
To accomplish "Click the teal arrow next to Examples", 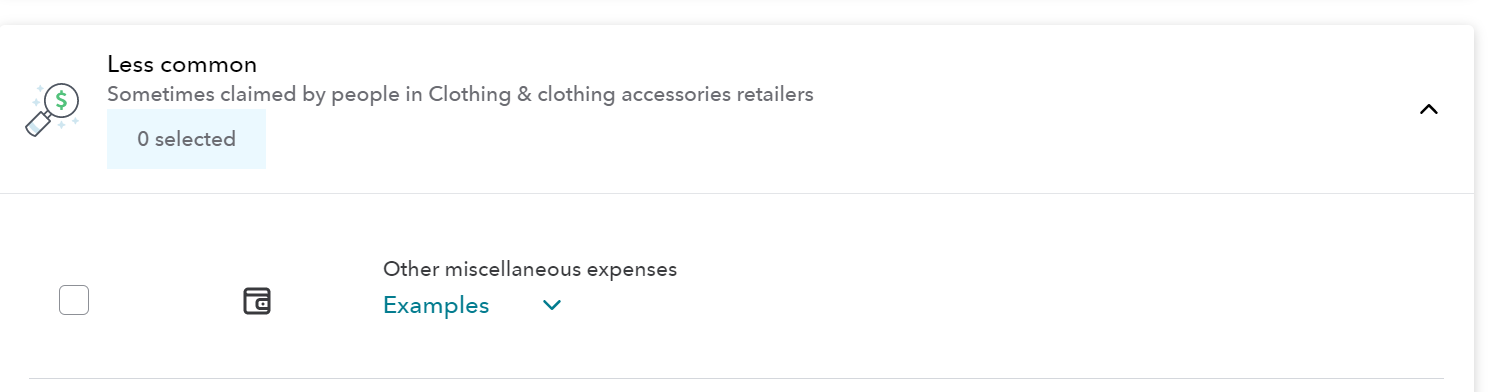I will point(551,305).
